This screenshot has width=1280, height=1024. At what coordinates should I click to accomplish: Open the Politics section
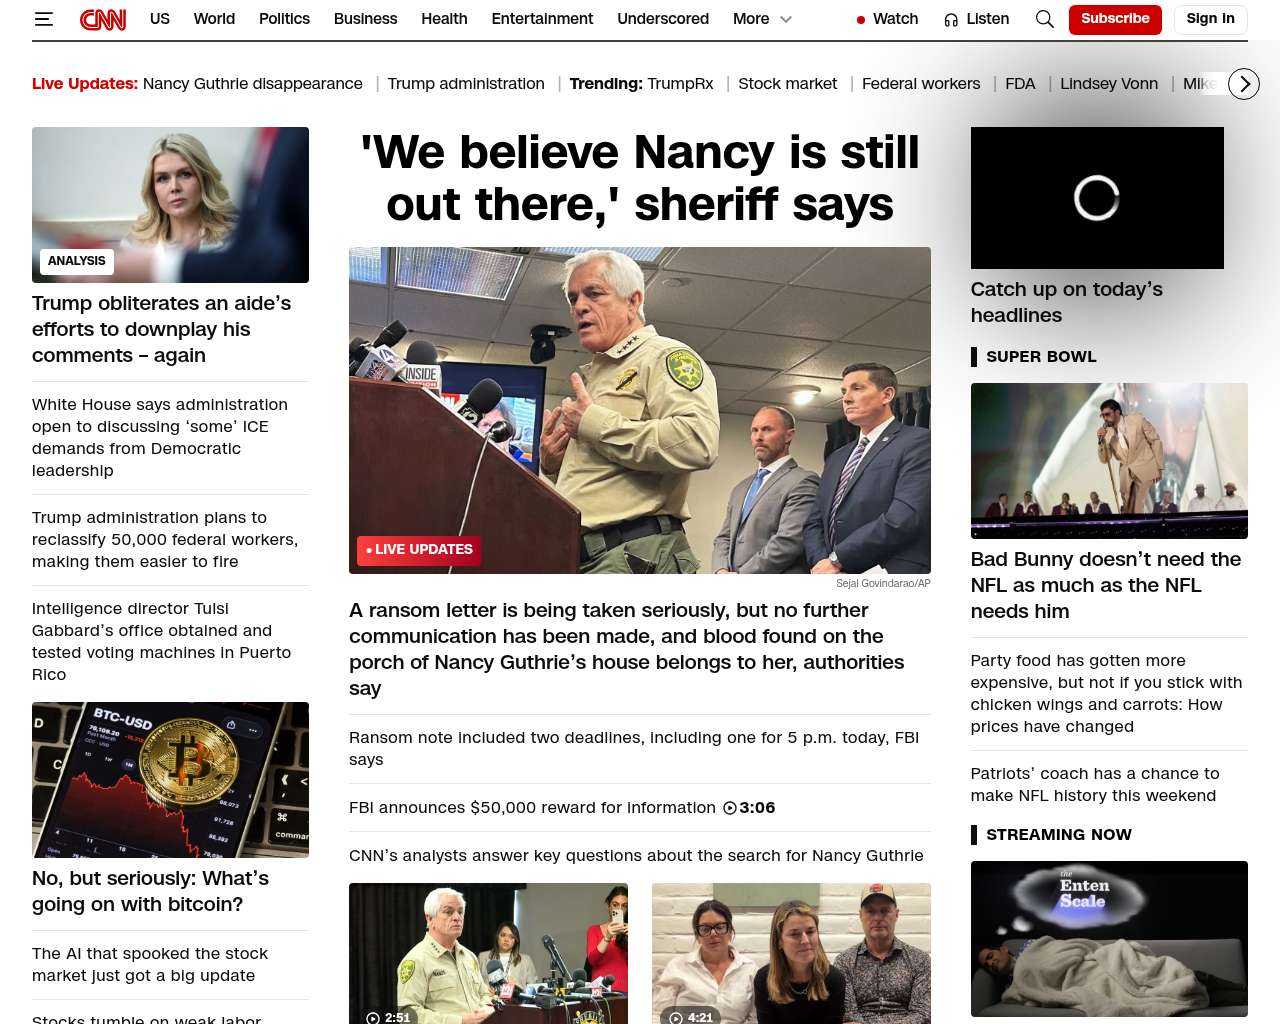tap(284, 19)
